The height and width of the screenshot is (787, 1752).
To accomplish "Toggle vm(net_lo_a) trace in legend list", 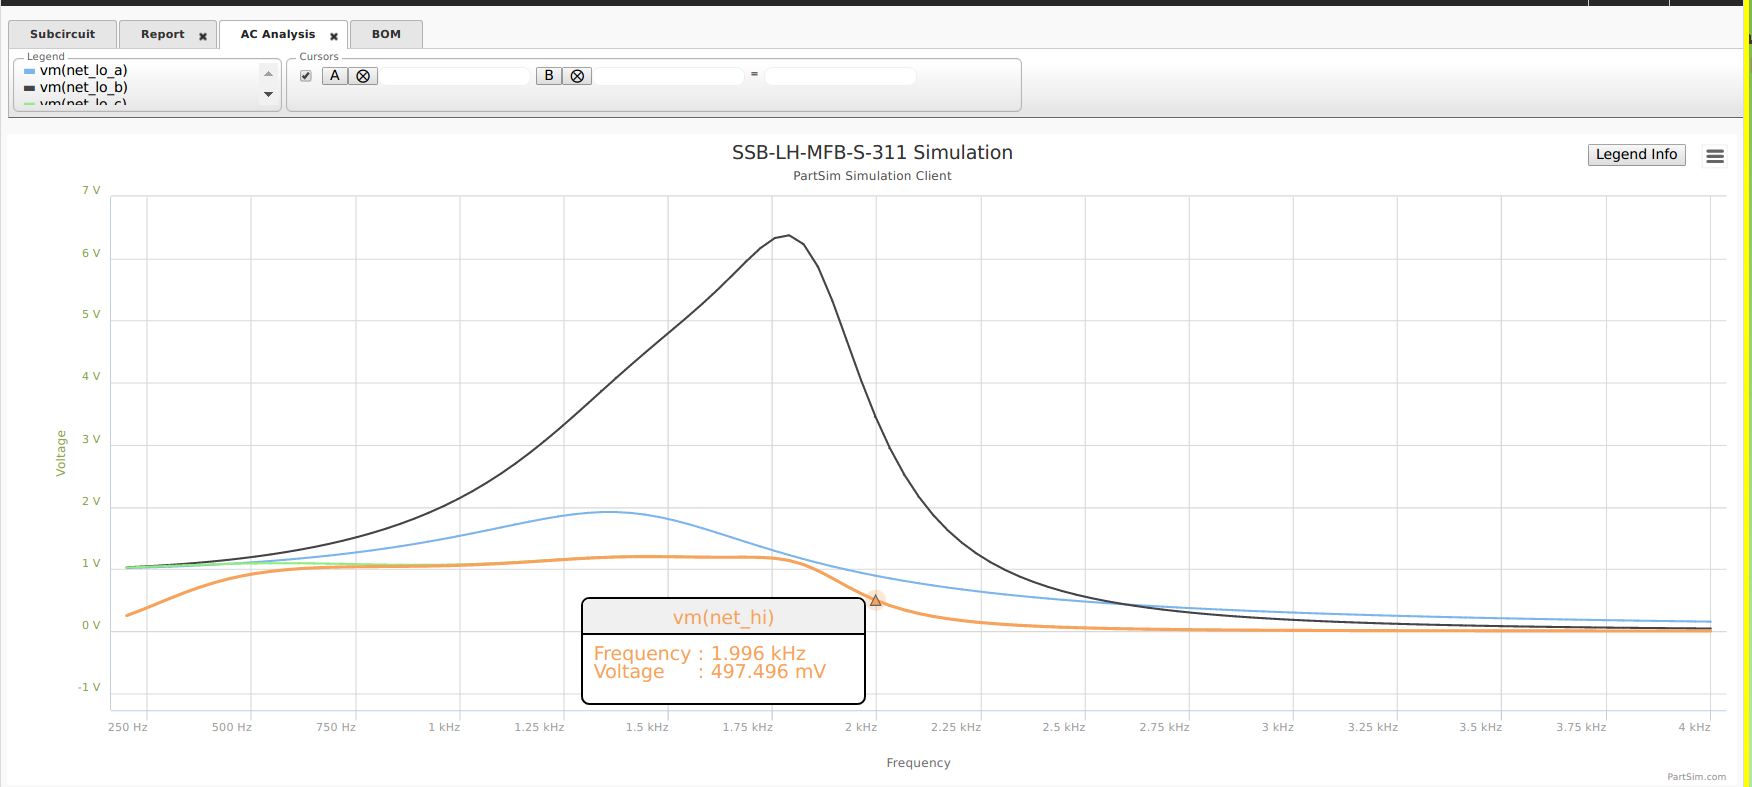I will click(84, 71).
